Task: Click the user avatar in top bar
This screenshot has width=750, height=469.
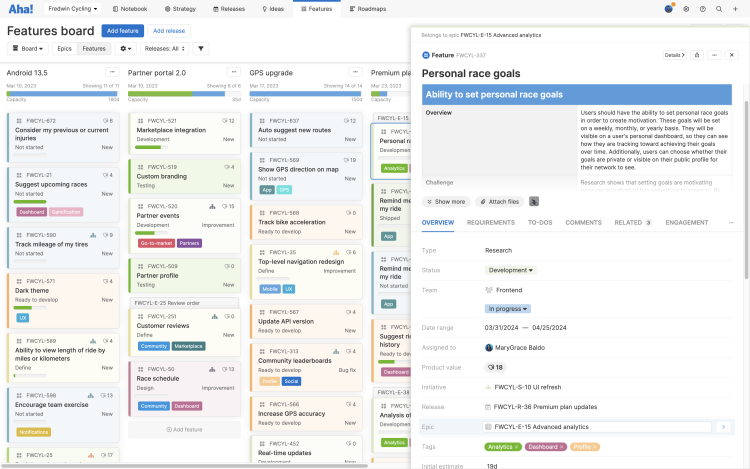Action: click(x=669, y=9)
